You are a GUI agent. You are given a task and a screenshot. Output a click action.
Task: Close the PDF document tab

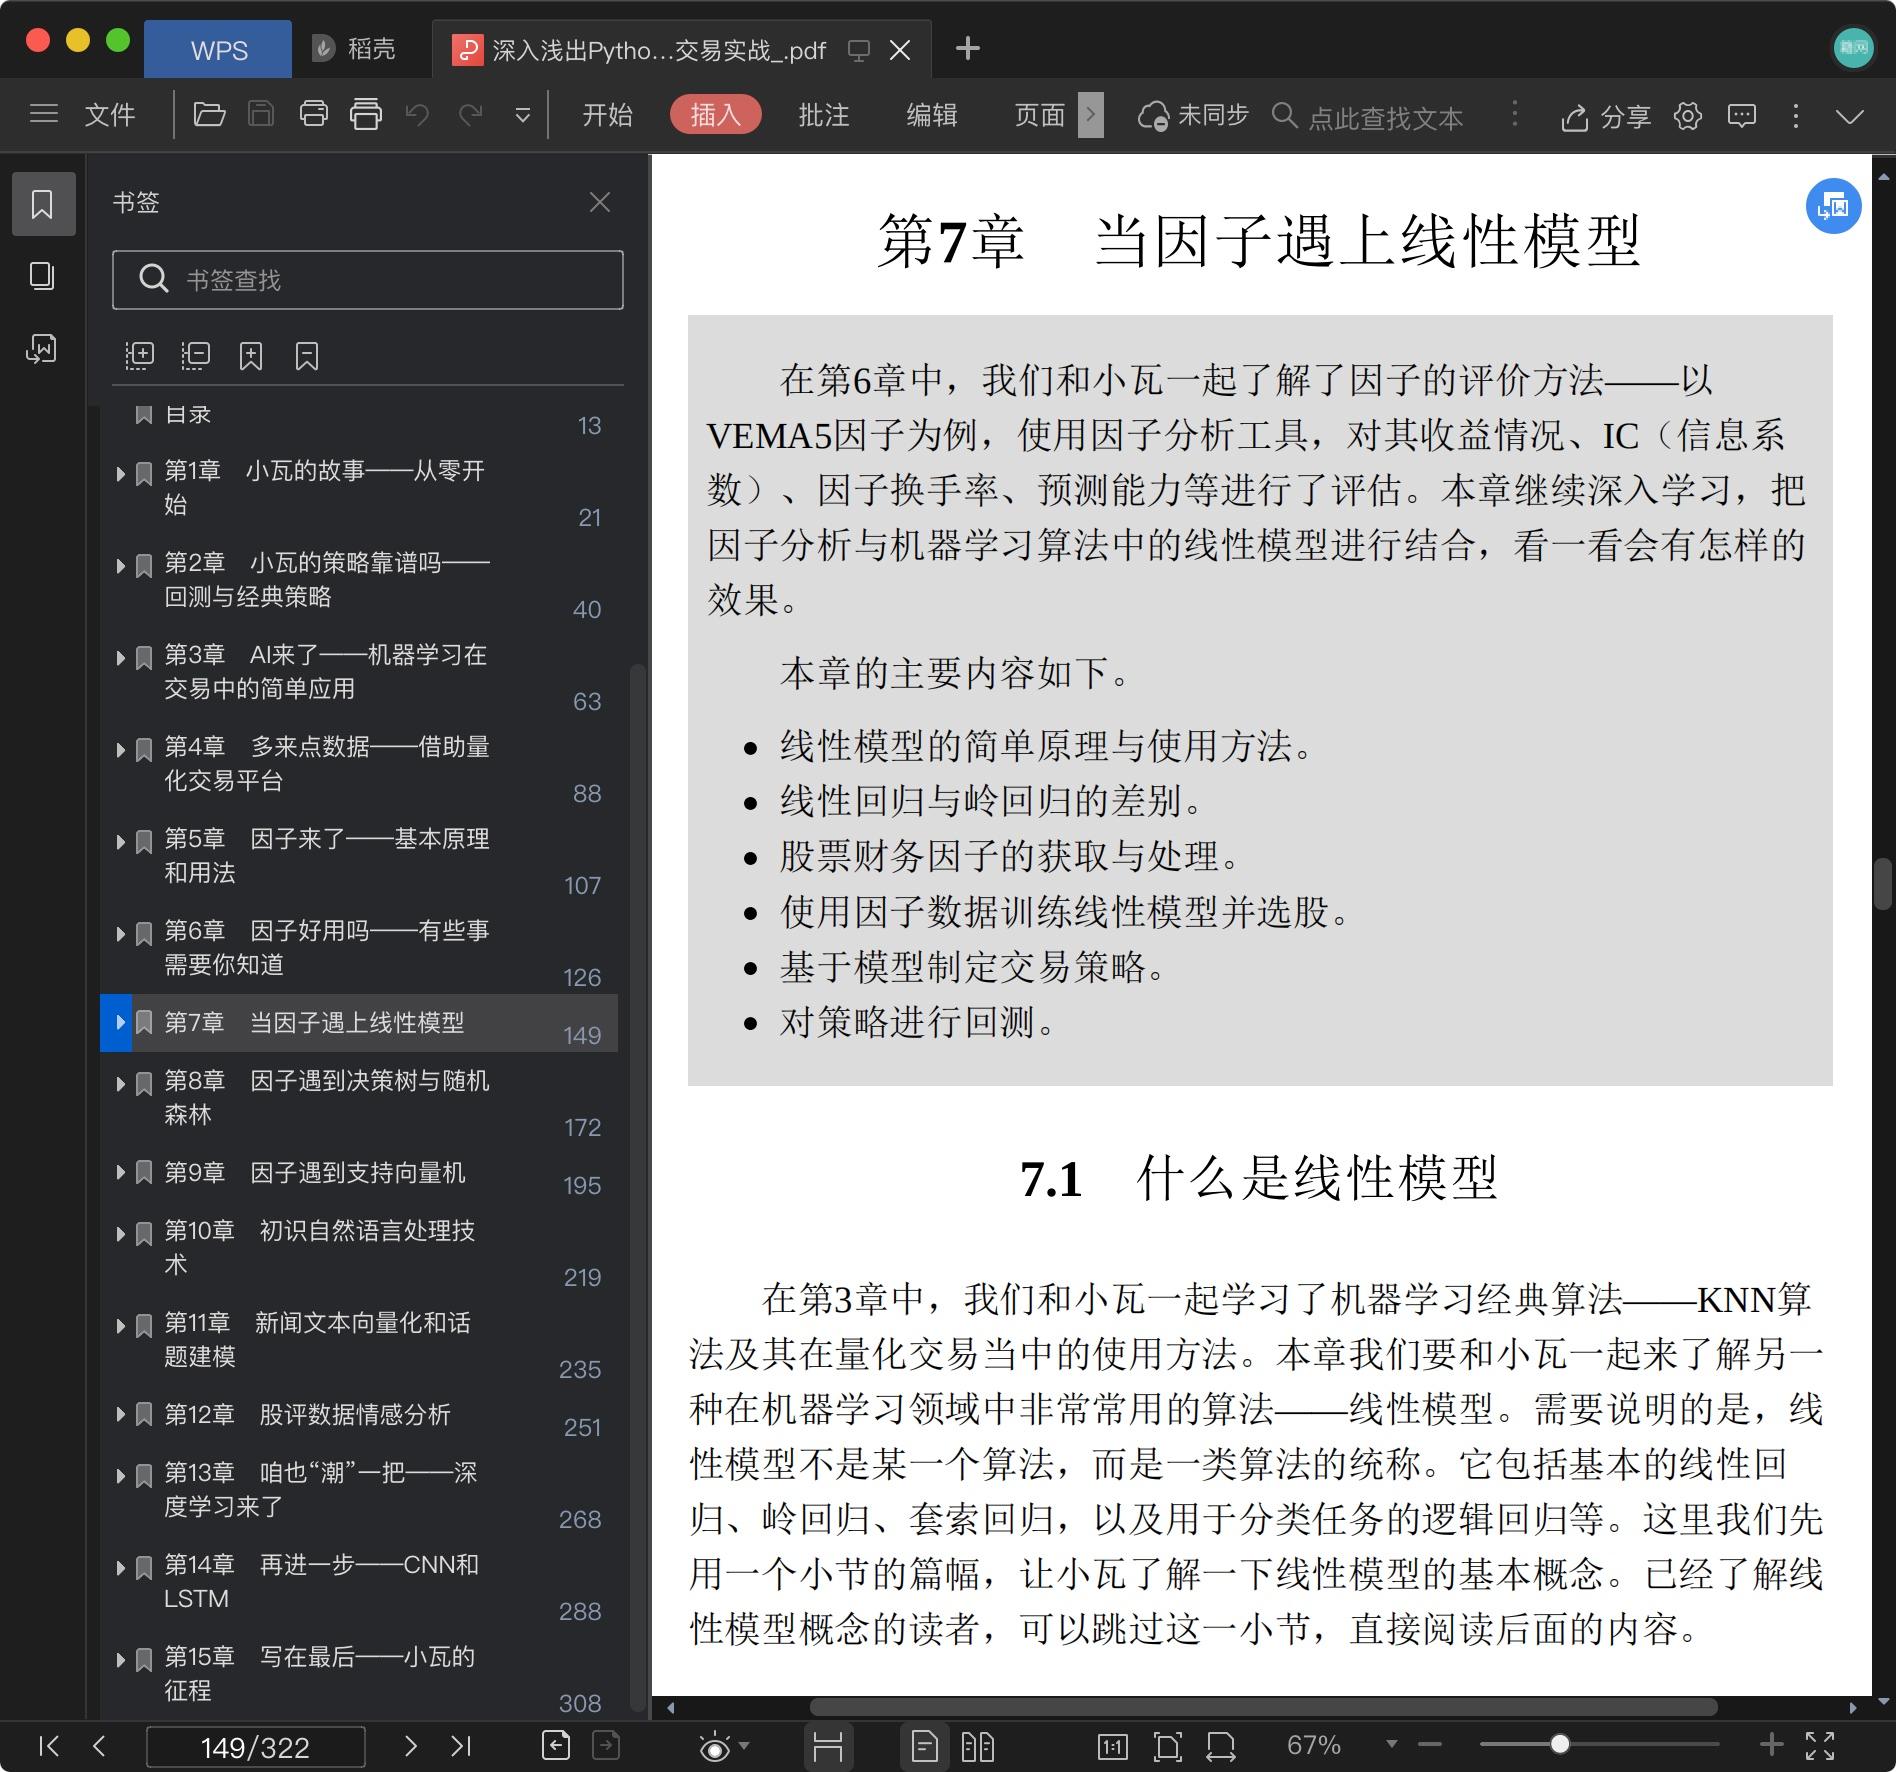(900, 50)
